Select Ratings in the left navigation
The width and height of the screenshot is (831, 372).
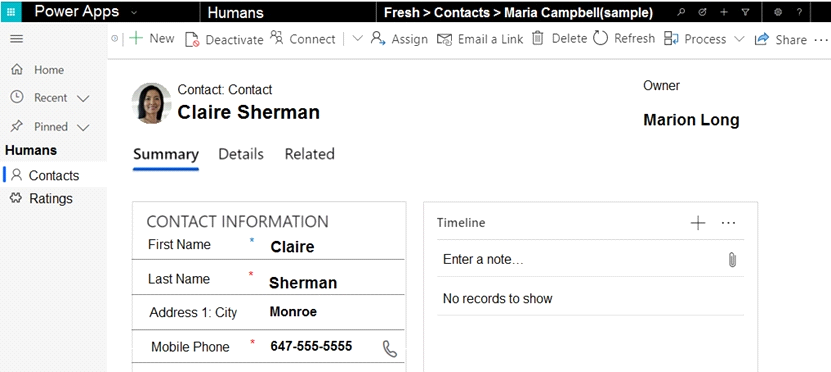[53, 199]
